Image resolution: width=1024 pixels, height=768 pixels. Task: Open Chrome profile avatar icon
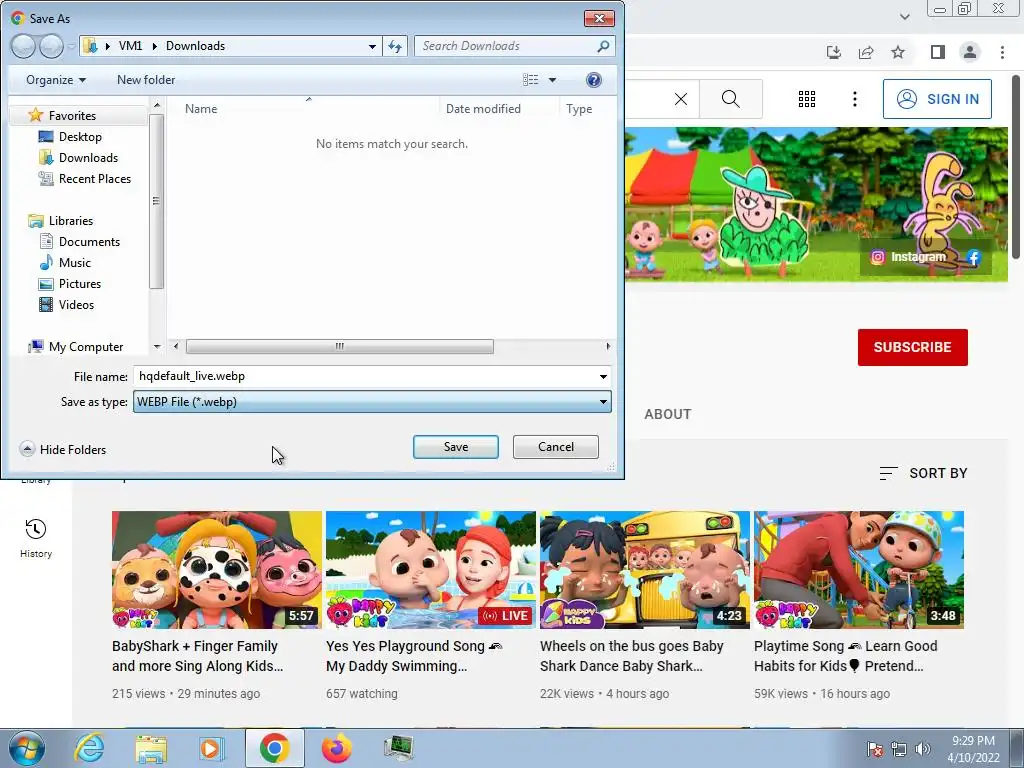pyautogui.click(x=970, y=52)
